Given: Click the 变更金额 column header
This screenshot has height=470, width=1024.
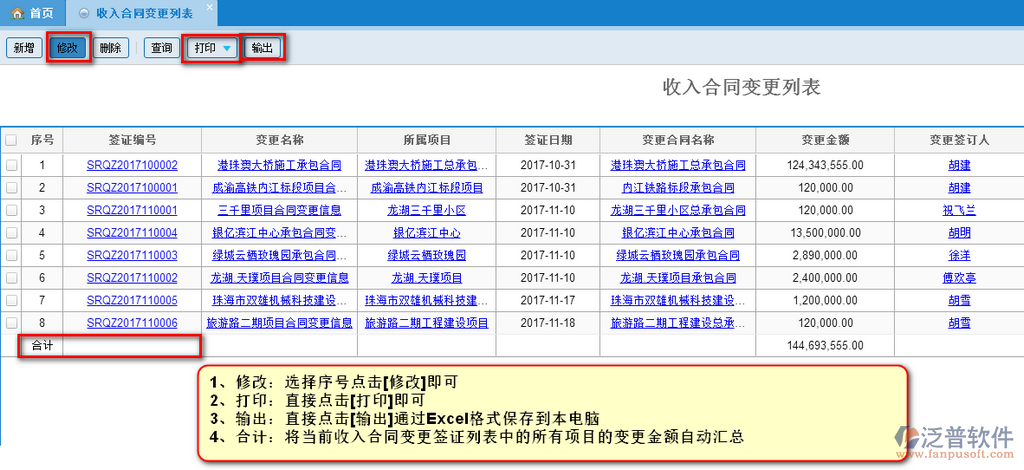Looking at the screenshot, I should click(825, 140).
